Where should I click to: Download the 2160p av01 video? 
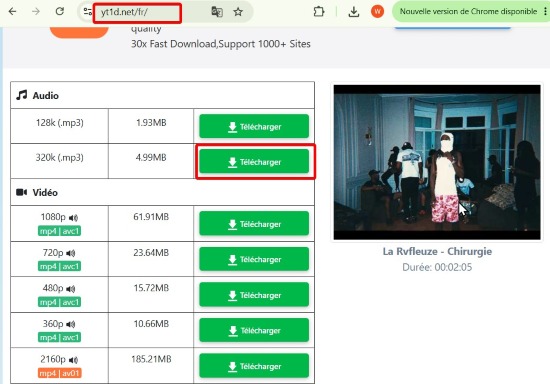pyautogui.click(x=254, y=366)
